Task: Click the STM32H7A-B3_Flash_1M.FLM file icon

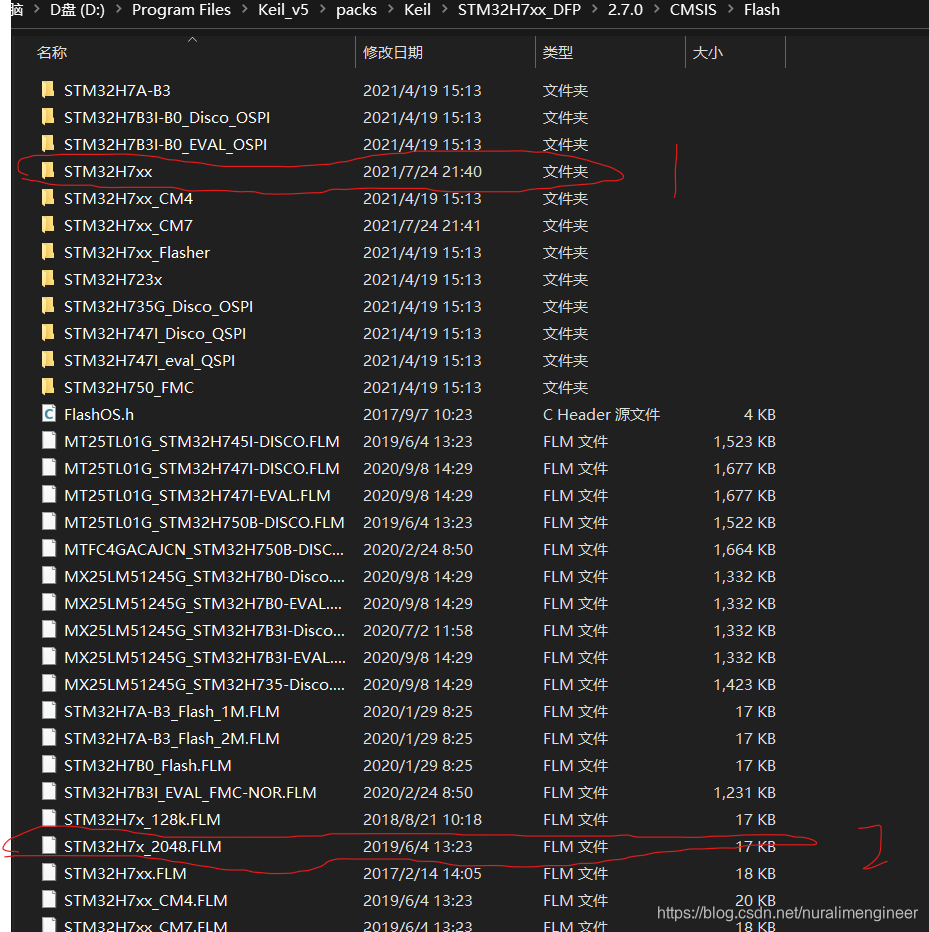Action: click(49, 711)
